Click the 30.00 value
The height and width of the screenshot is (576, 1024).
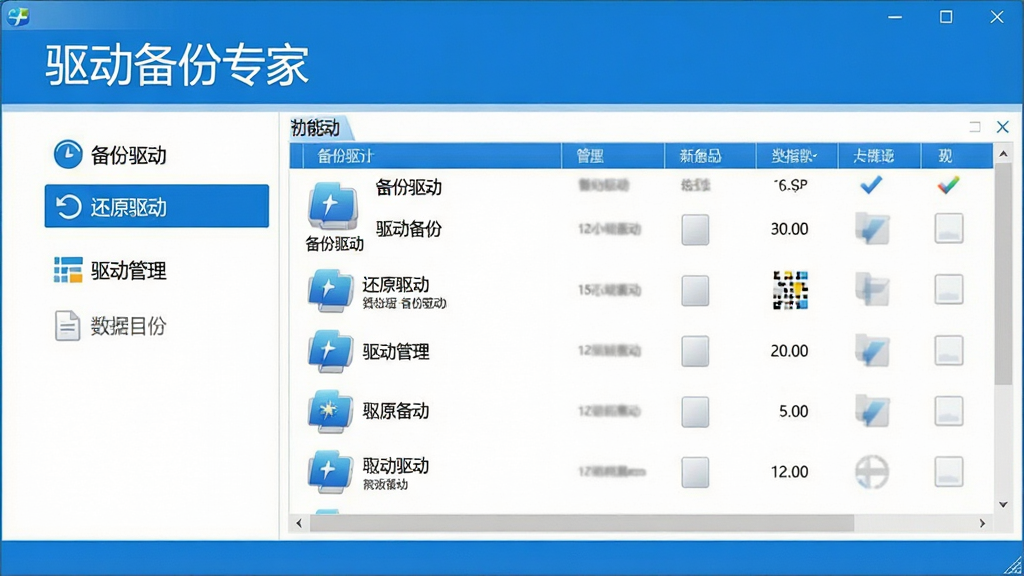[790, 229]
